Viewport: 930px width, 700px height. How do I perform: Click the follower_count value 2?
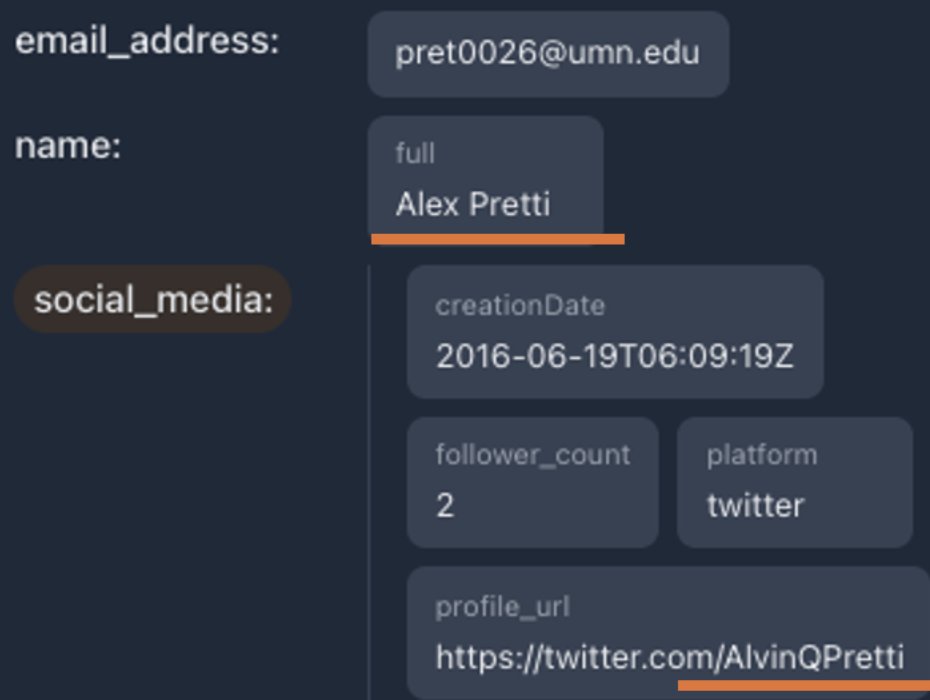[445, 505]
